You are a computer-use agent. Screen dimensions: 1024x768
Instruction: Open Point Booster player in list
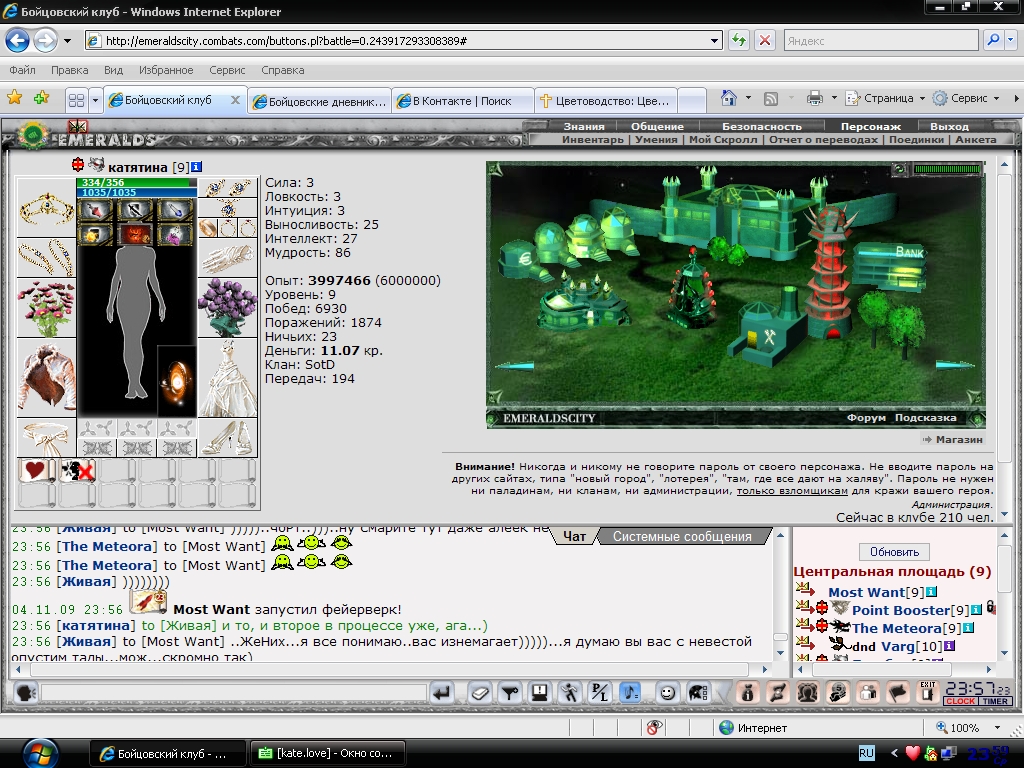pyautogui.click(x=901, y=611)
